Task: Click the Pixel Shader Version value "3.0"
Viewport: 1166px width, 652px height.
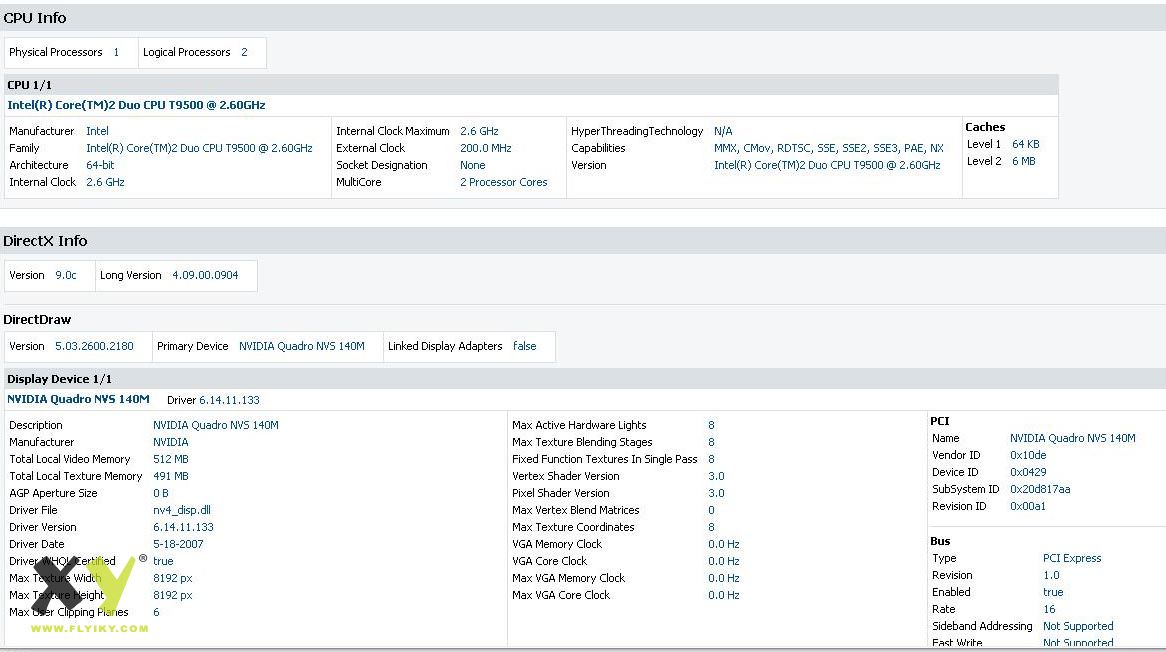Action: [x=716, y=494]
